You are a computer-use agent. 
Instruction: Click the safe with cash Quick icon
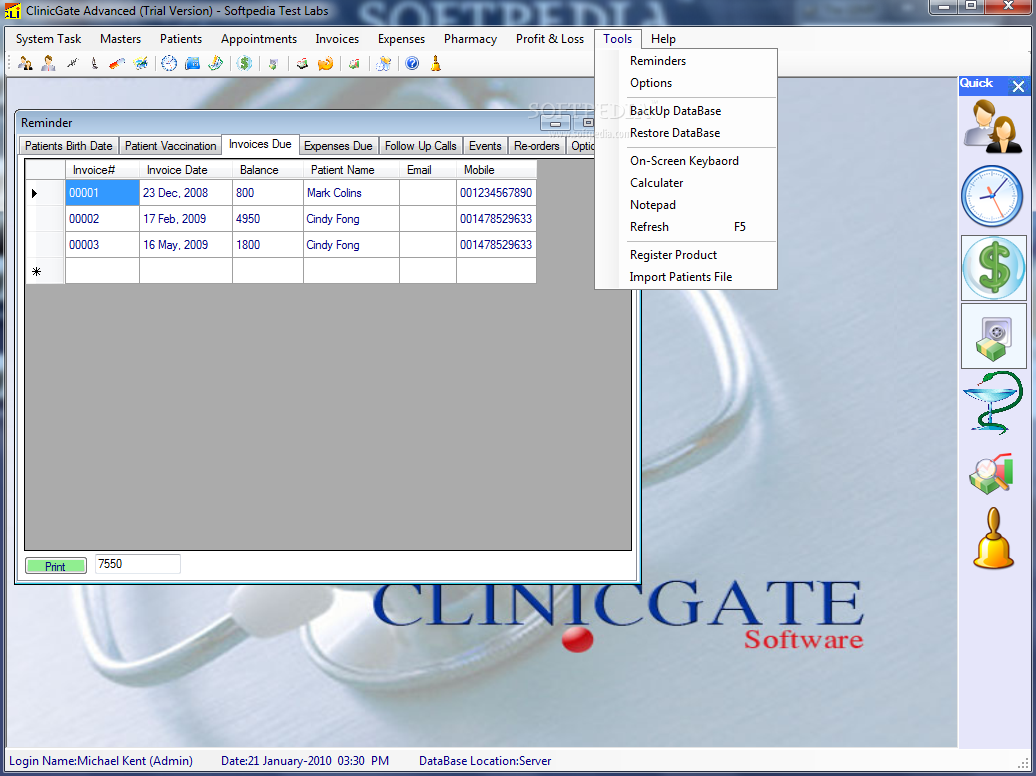(x=993, y=336)
